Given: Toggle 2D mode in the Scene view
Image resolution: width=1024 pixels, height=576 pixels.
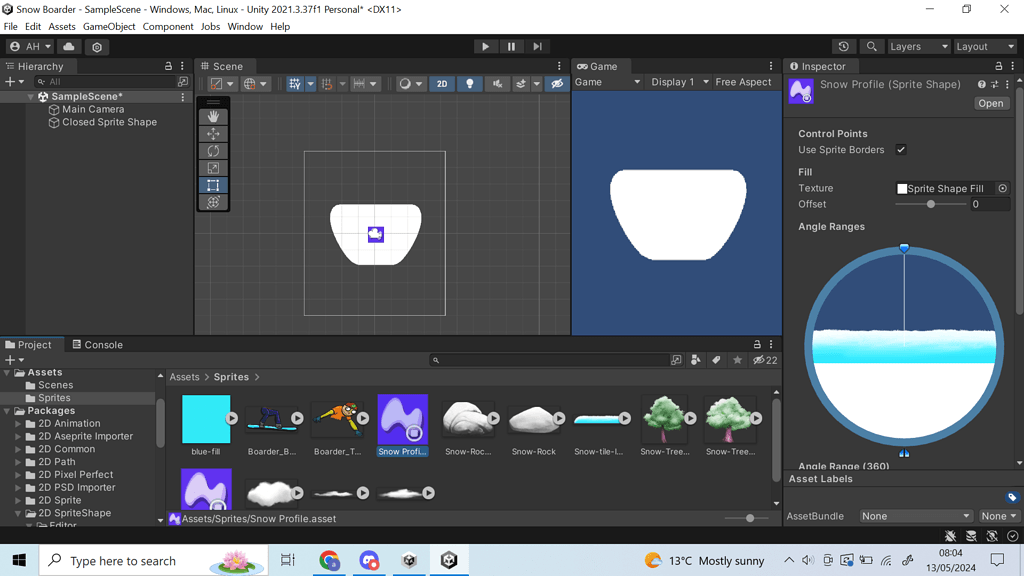Looking at the screenshot, I should click(441, 84).
